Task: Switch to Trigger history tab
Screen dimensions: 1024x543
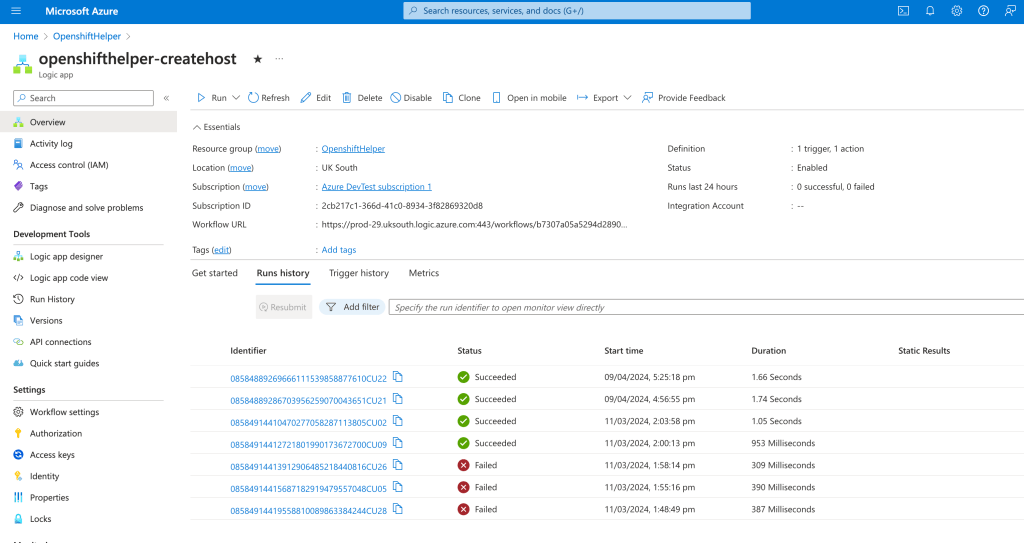Action: [359, 273]
